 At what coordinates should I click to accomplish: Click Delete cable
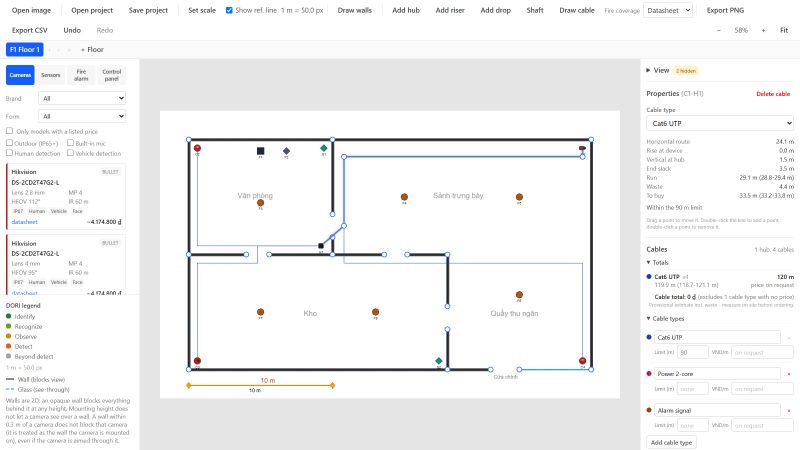773,94
